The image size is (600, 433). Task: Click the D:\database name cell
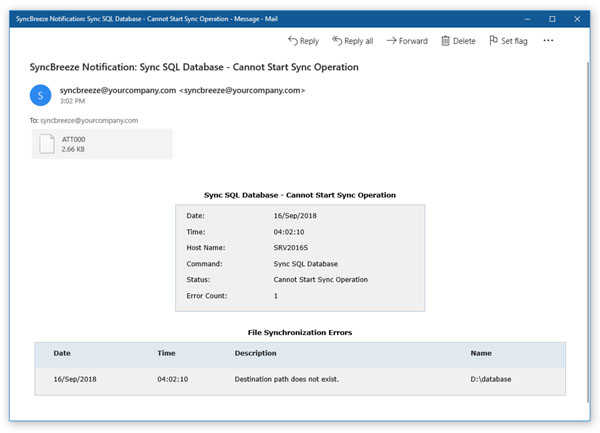[x=491, y=379]
